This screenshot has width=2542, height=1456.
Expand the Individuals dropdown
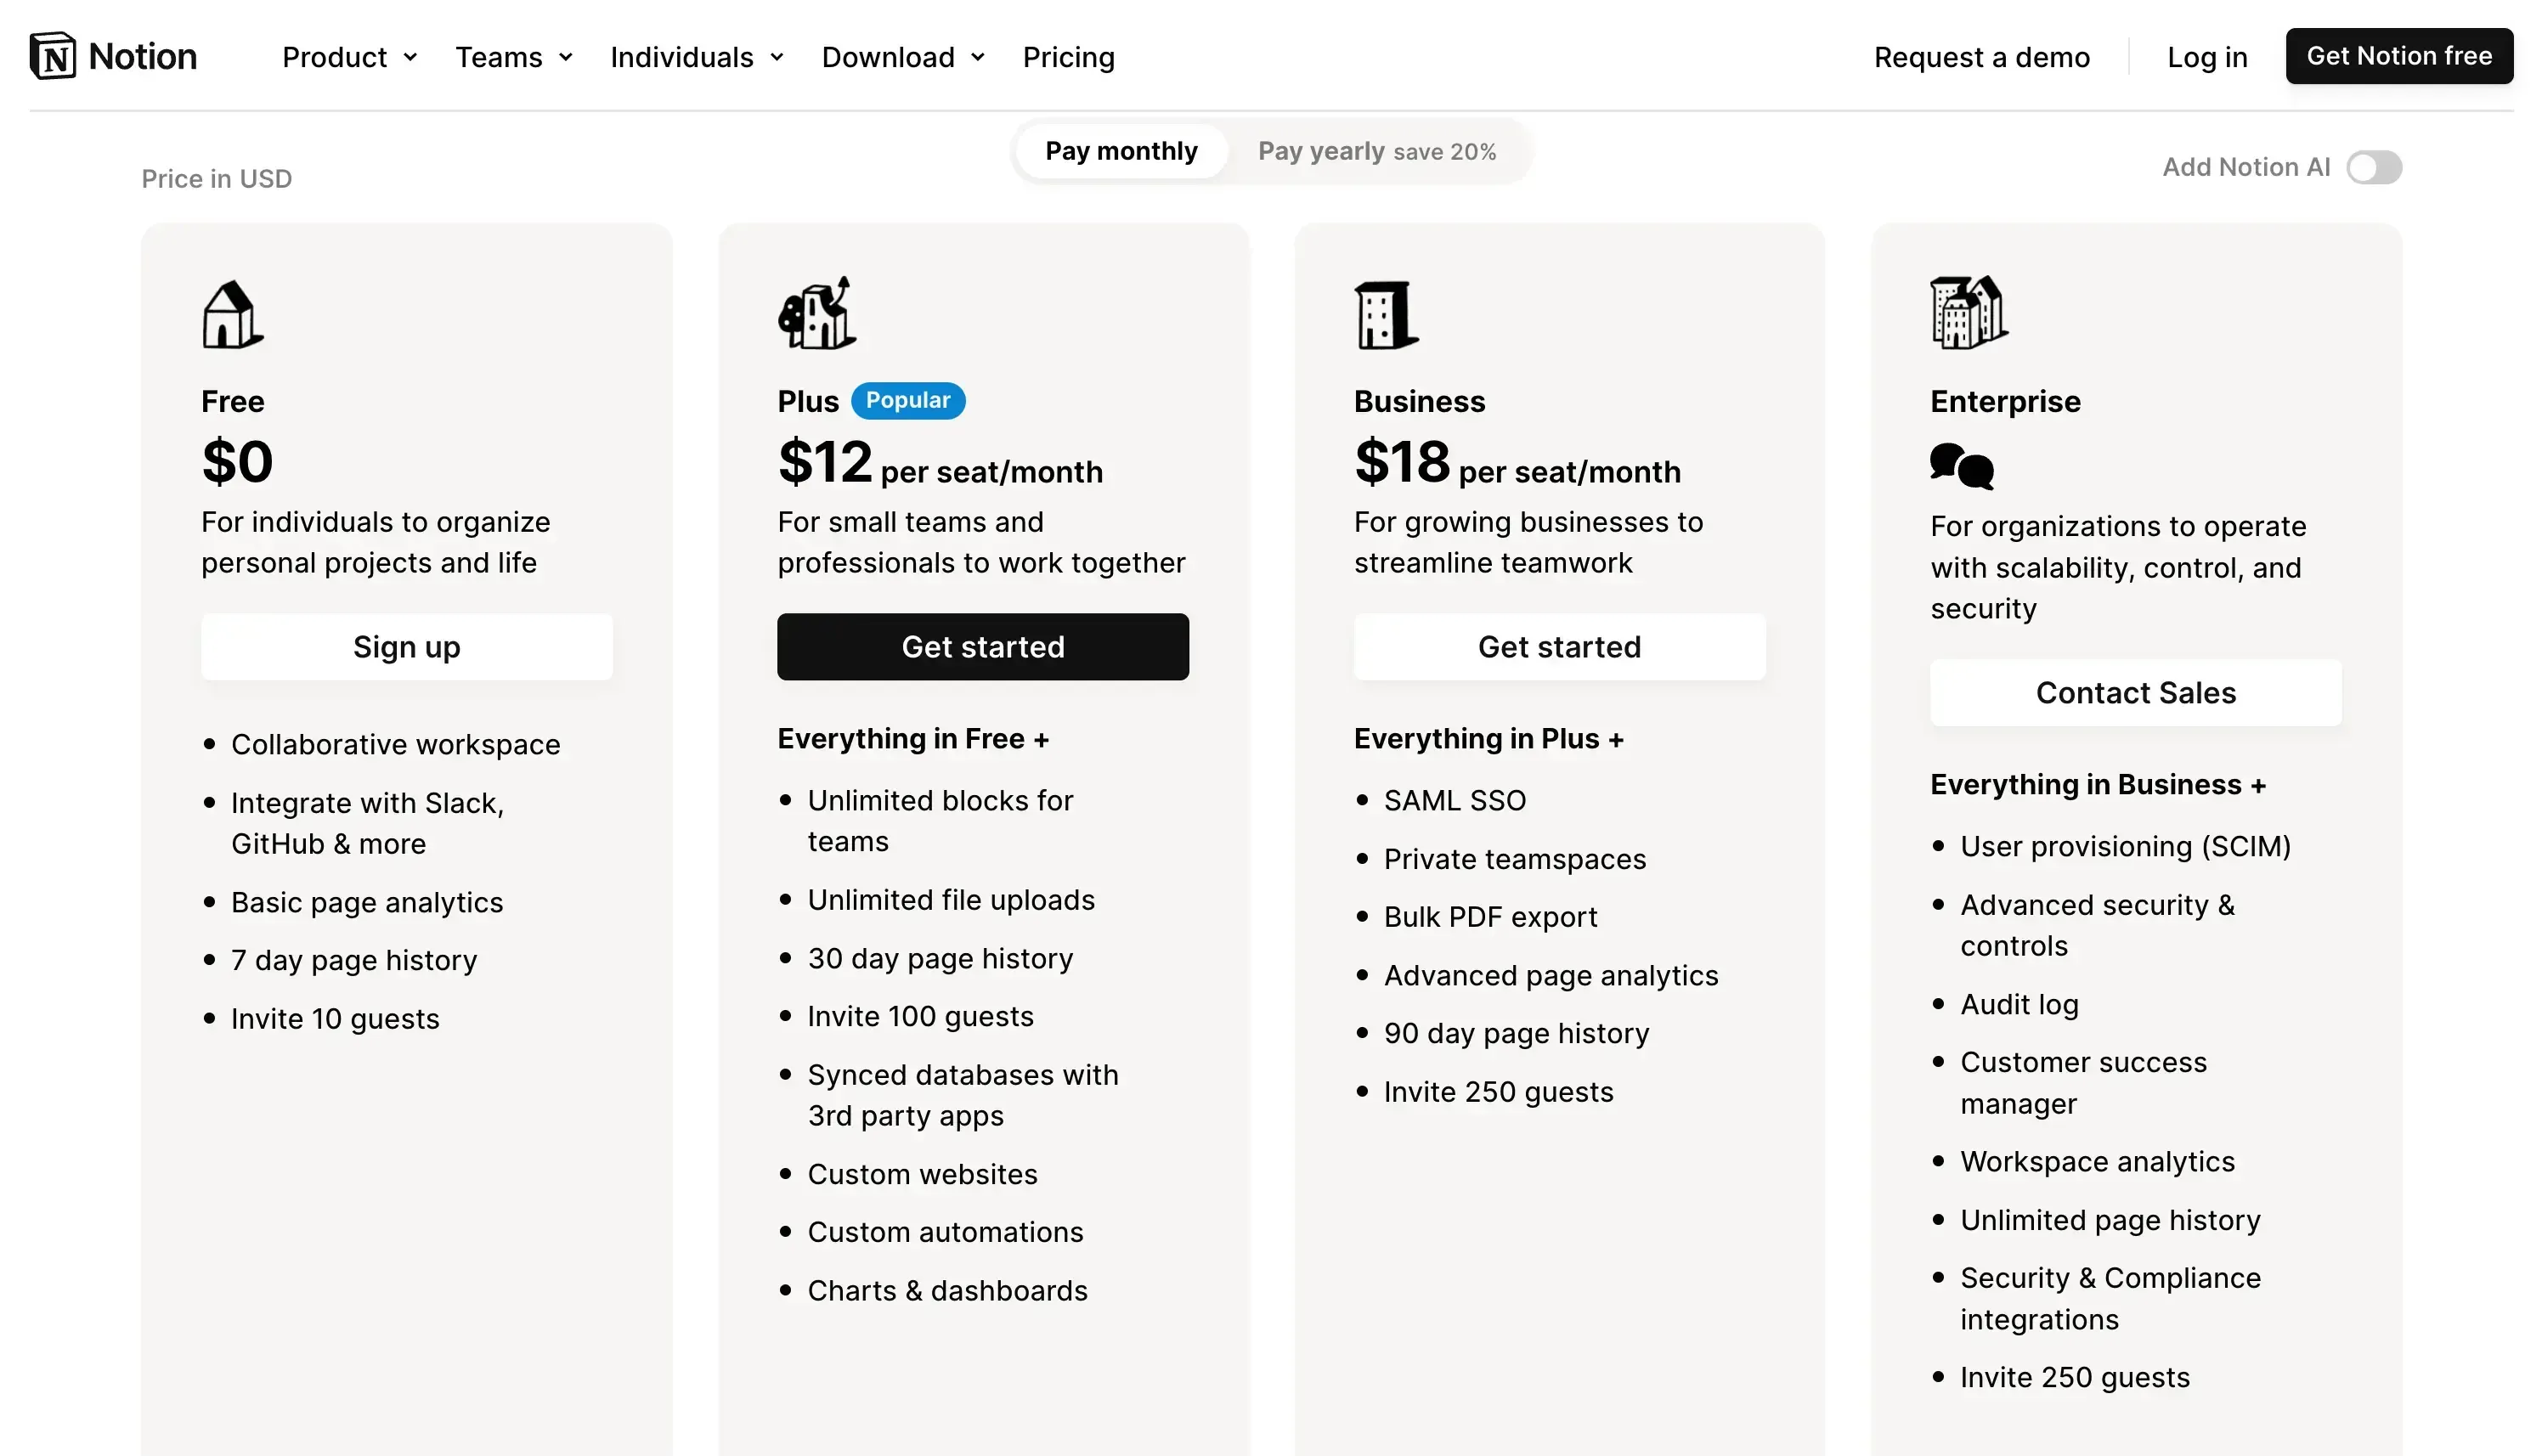(x=696, y=57)
